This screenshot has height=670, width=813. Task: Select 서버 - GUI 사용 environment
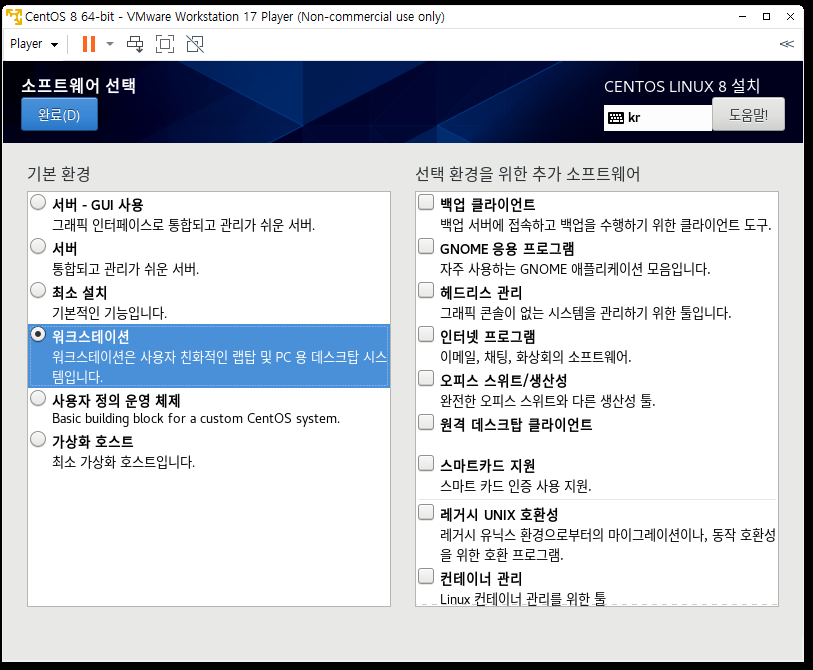click(38, 202)
